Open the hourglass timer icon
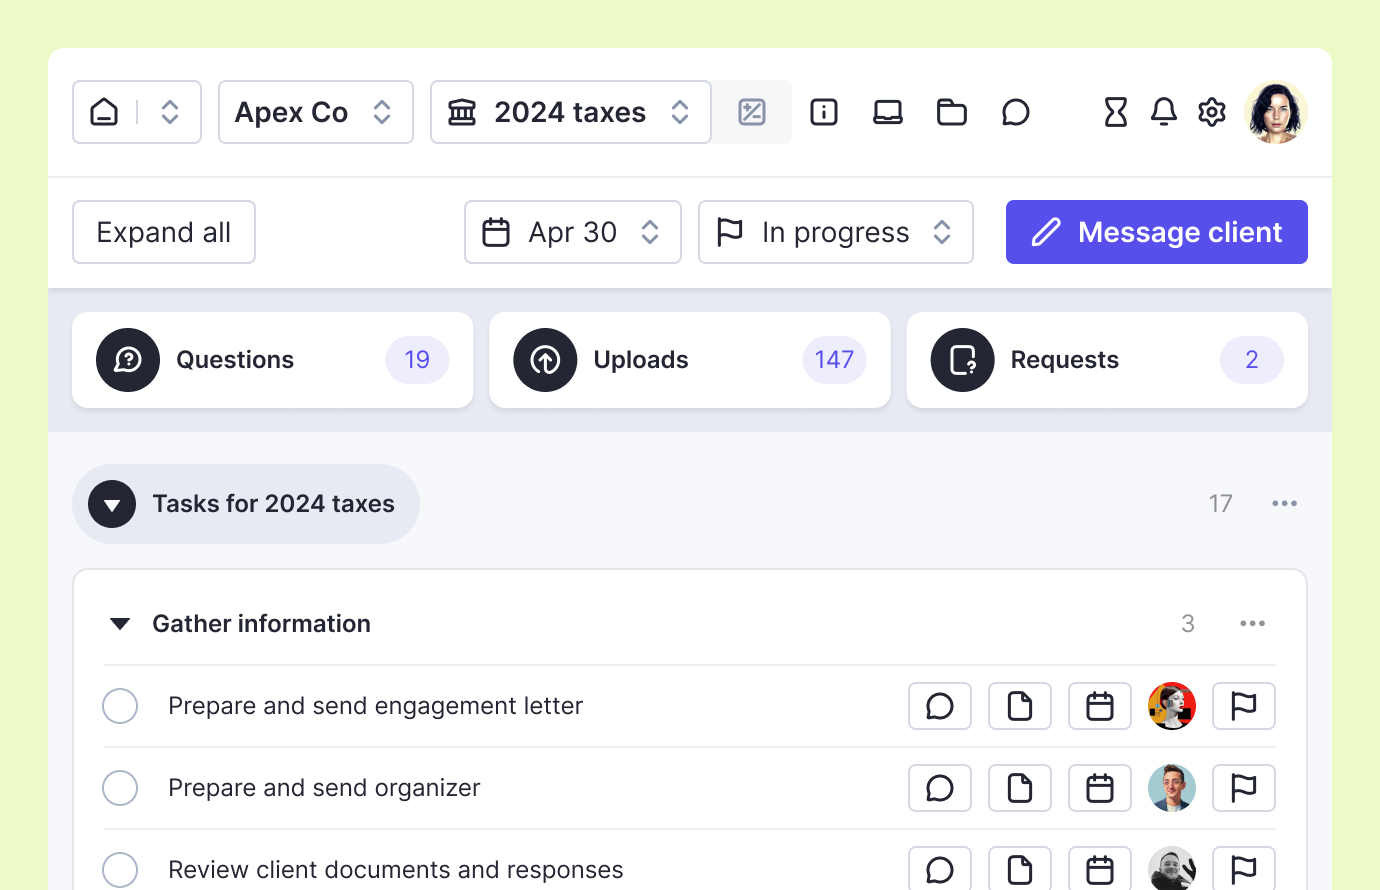The image size is (1380, 890). pos(1115,112)
